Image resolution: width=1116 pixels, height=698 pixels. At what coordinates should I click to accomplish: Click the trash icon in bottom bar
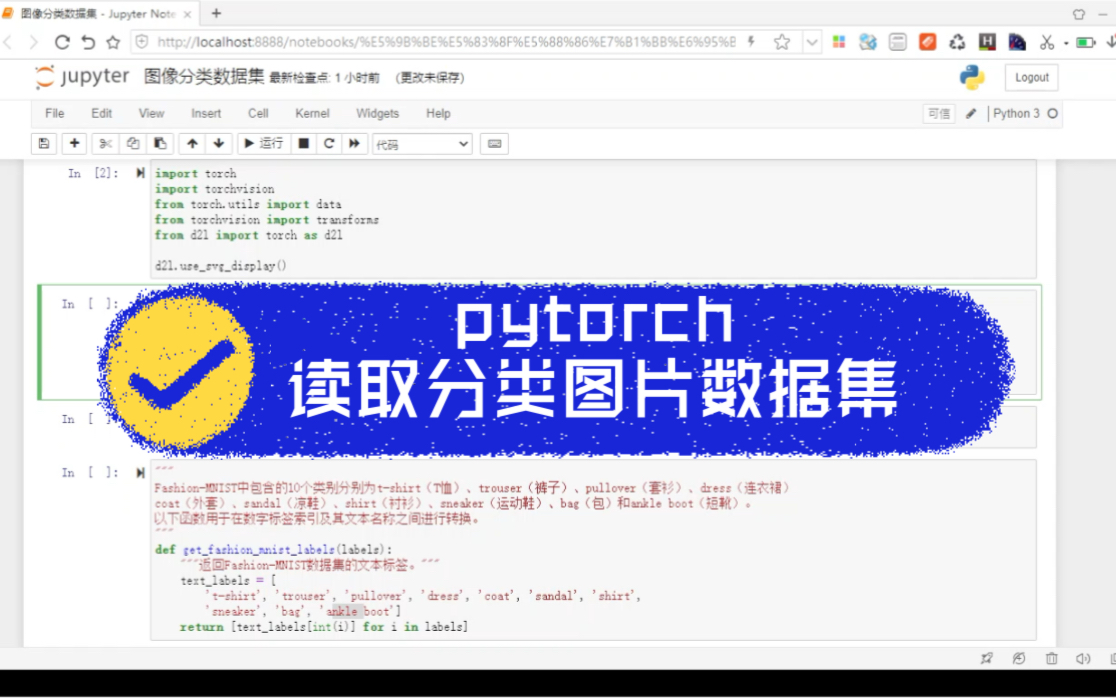pos(1051,659)
